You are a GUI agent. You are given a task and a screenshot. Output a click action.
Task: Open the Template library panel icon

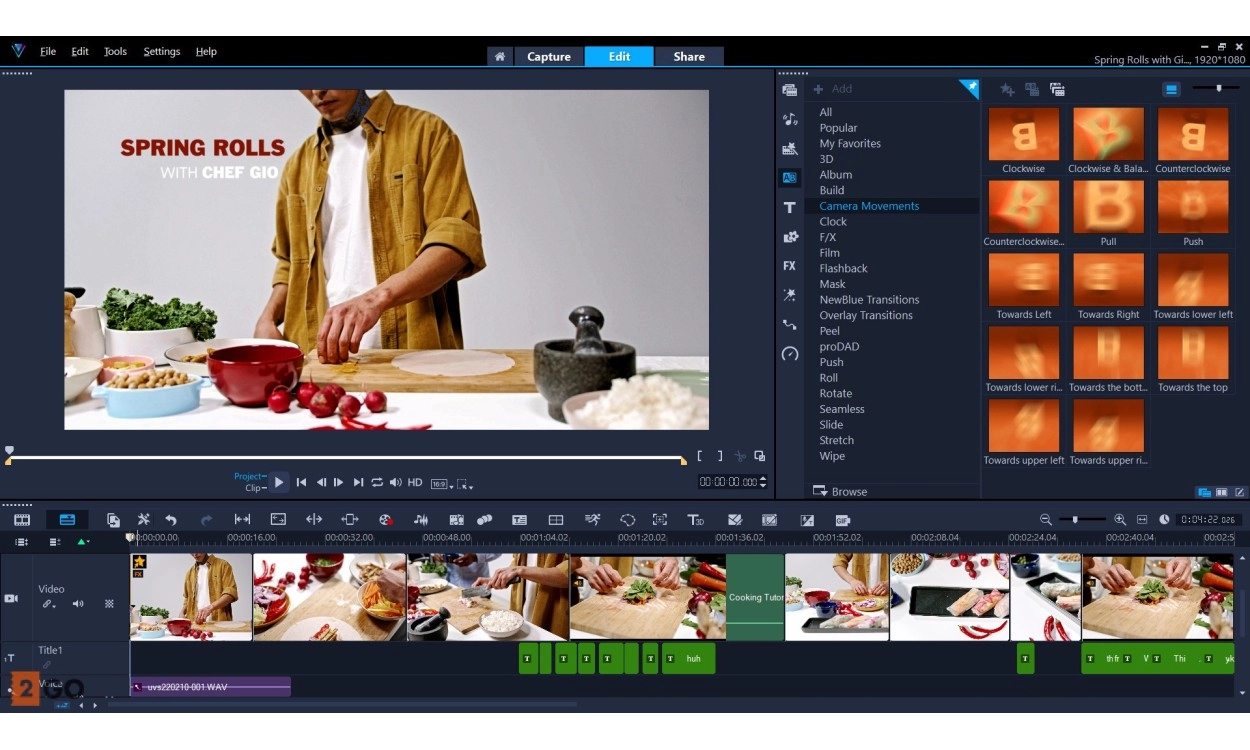790,149
